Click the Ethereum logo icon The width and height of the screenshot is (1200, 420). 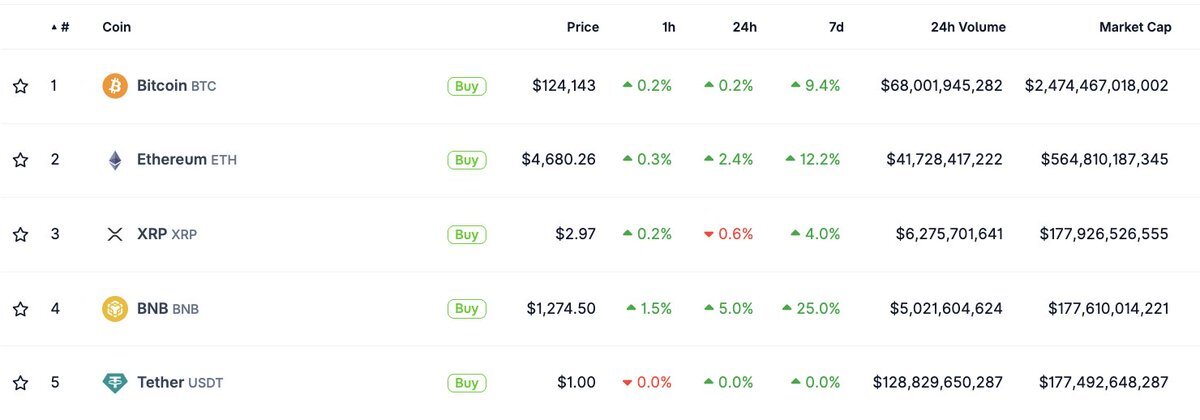115,160
